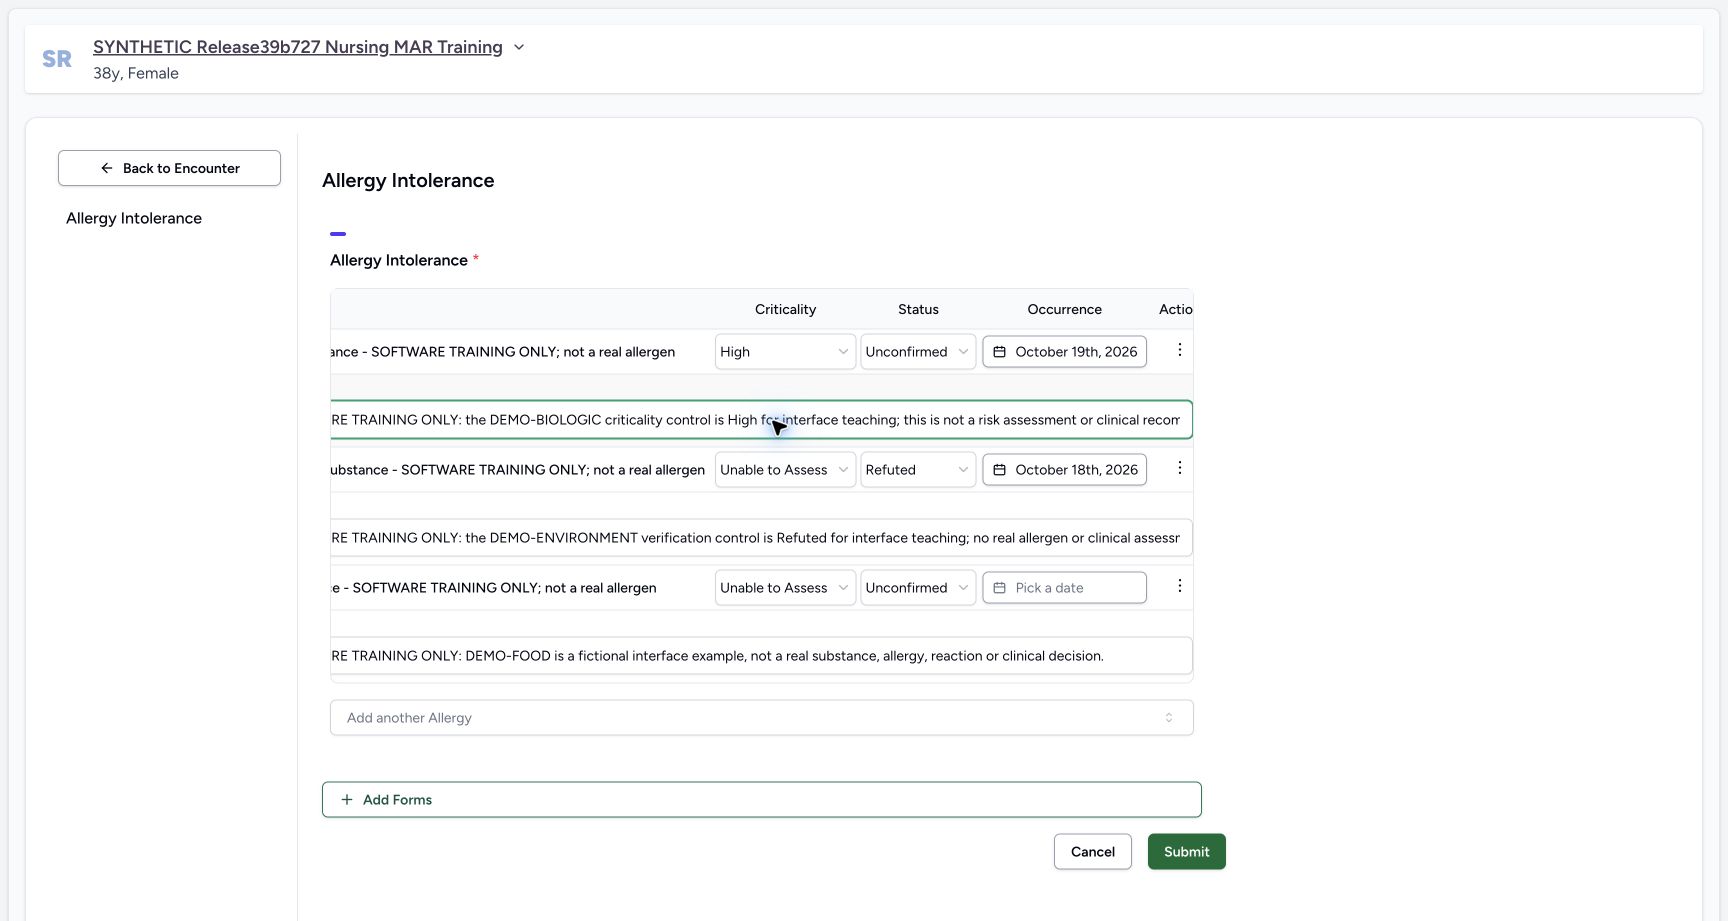Open October 19th, 2026 date picker
Viewport: 1728px width, 921px height.
coord(1065,352)
